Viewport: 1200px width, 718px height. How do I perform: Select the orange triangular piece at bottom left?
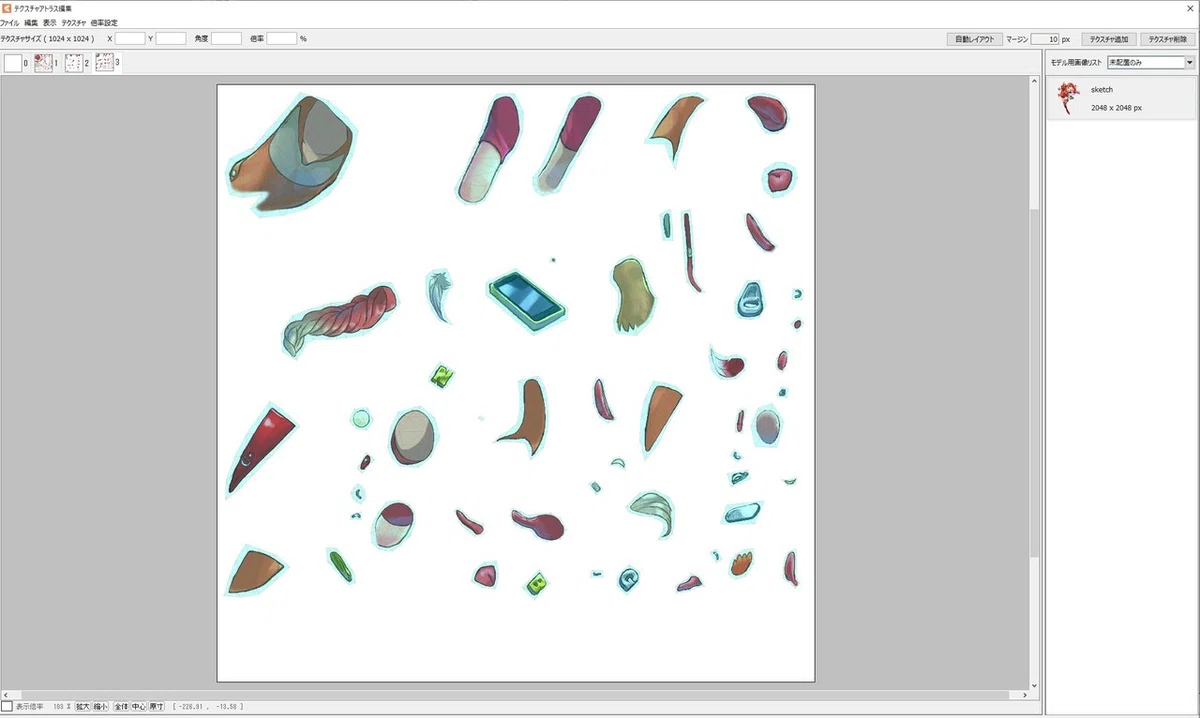[255, 570]
